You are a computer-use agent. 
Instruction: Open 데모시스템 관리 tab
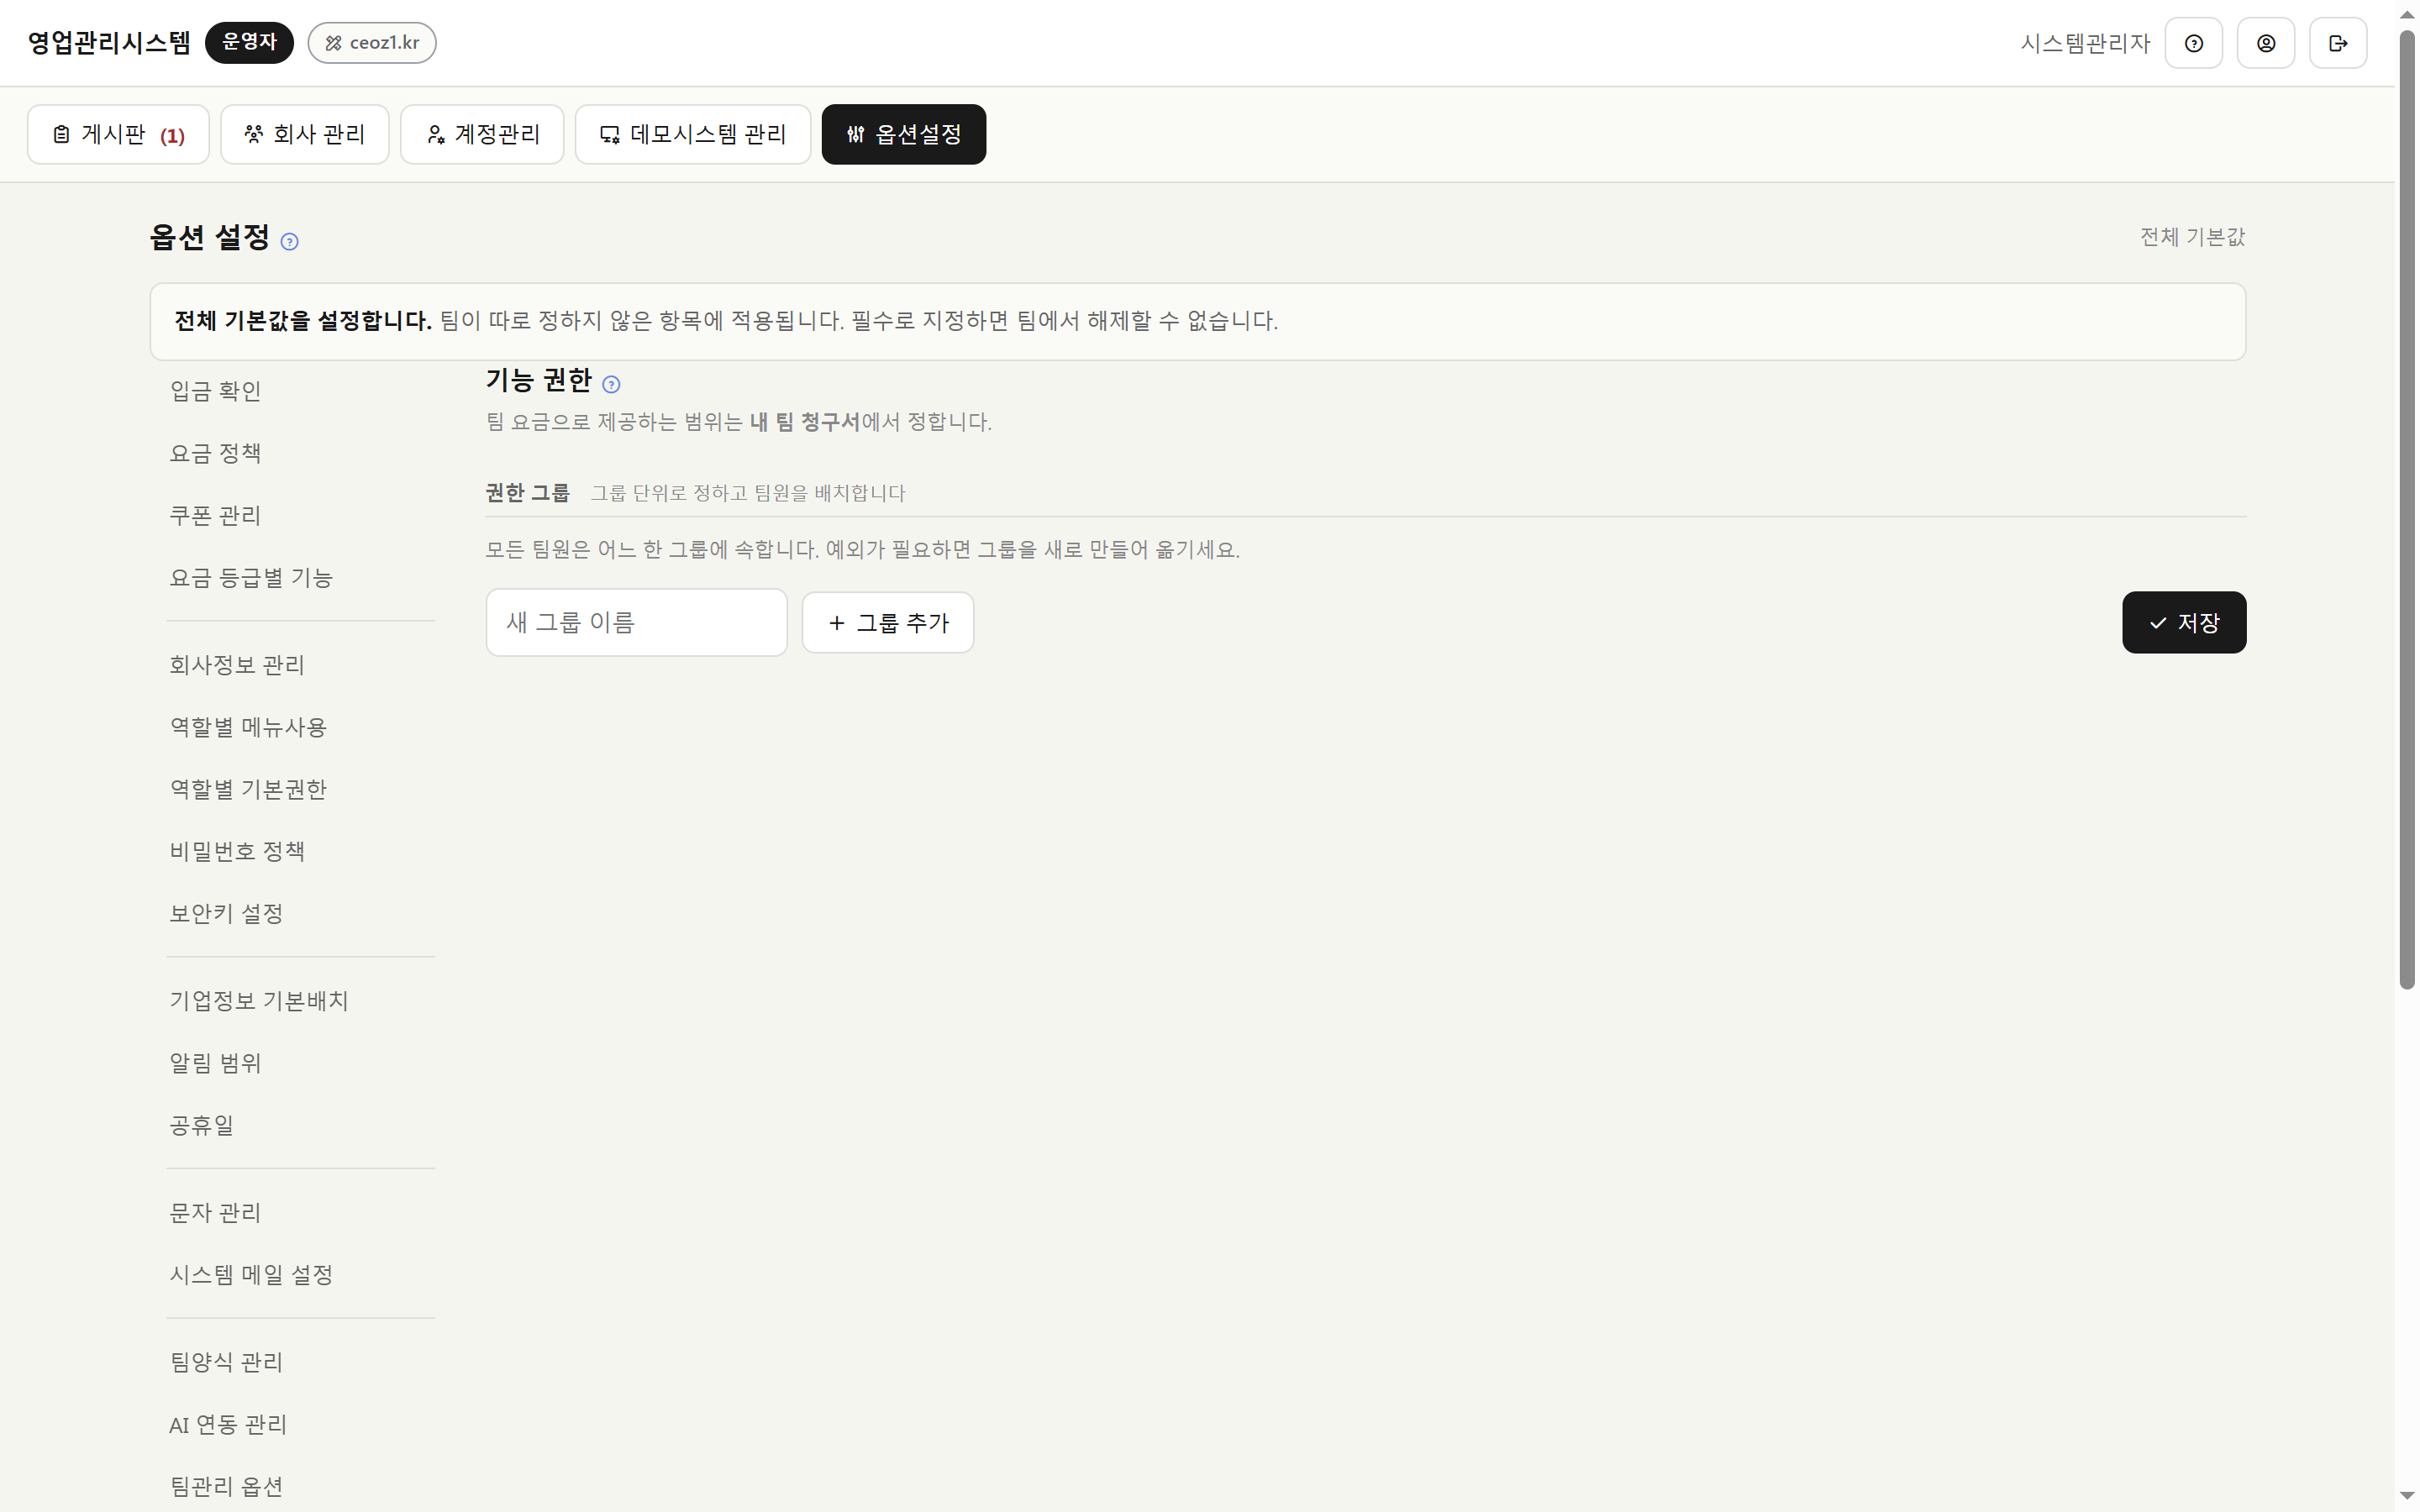[x=693, y=134]
